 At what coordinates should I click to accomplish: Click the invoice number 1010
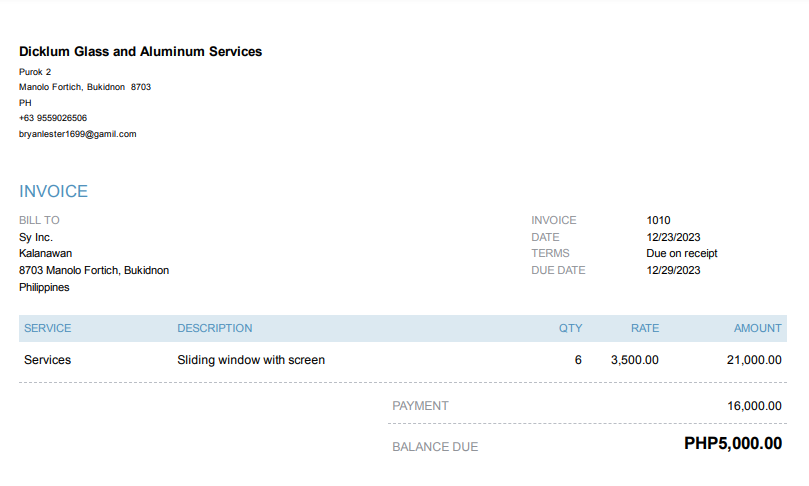(x=658, y=220)
